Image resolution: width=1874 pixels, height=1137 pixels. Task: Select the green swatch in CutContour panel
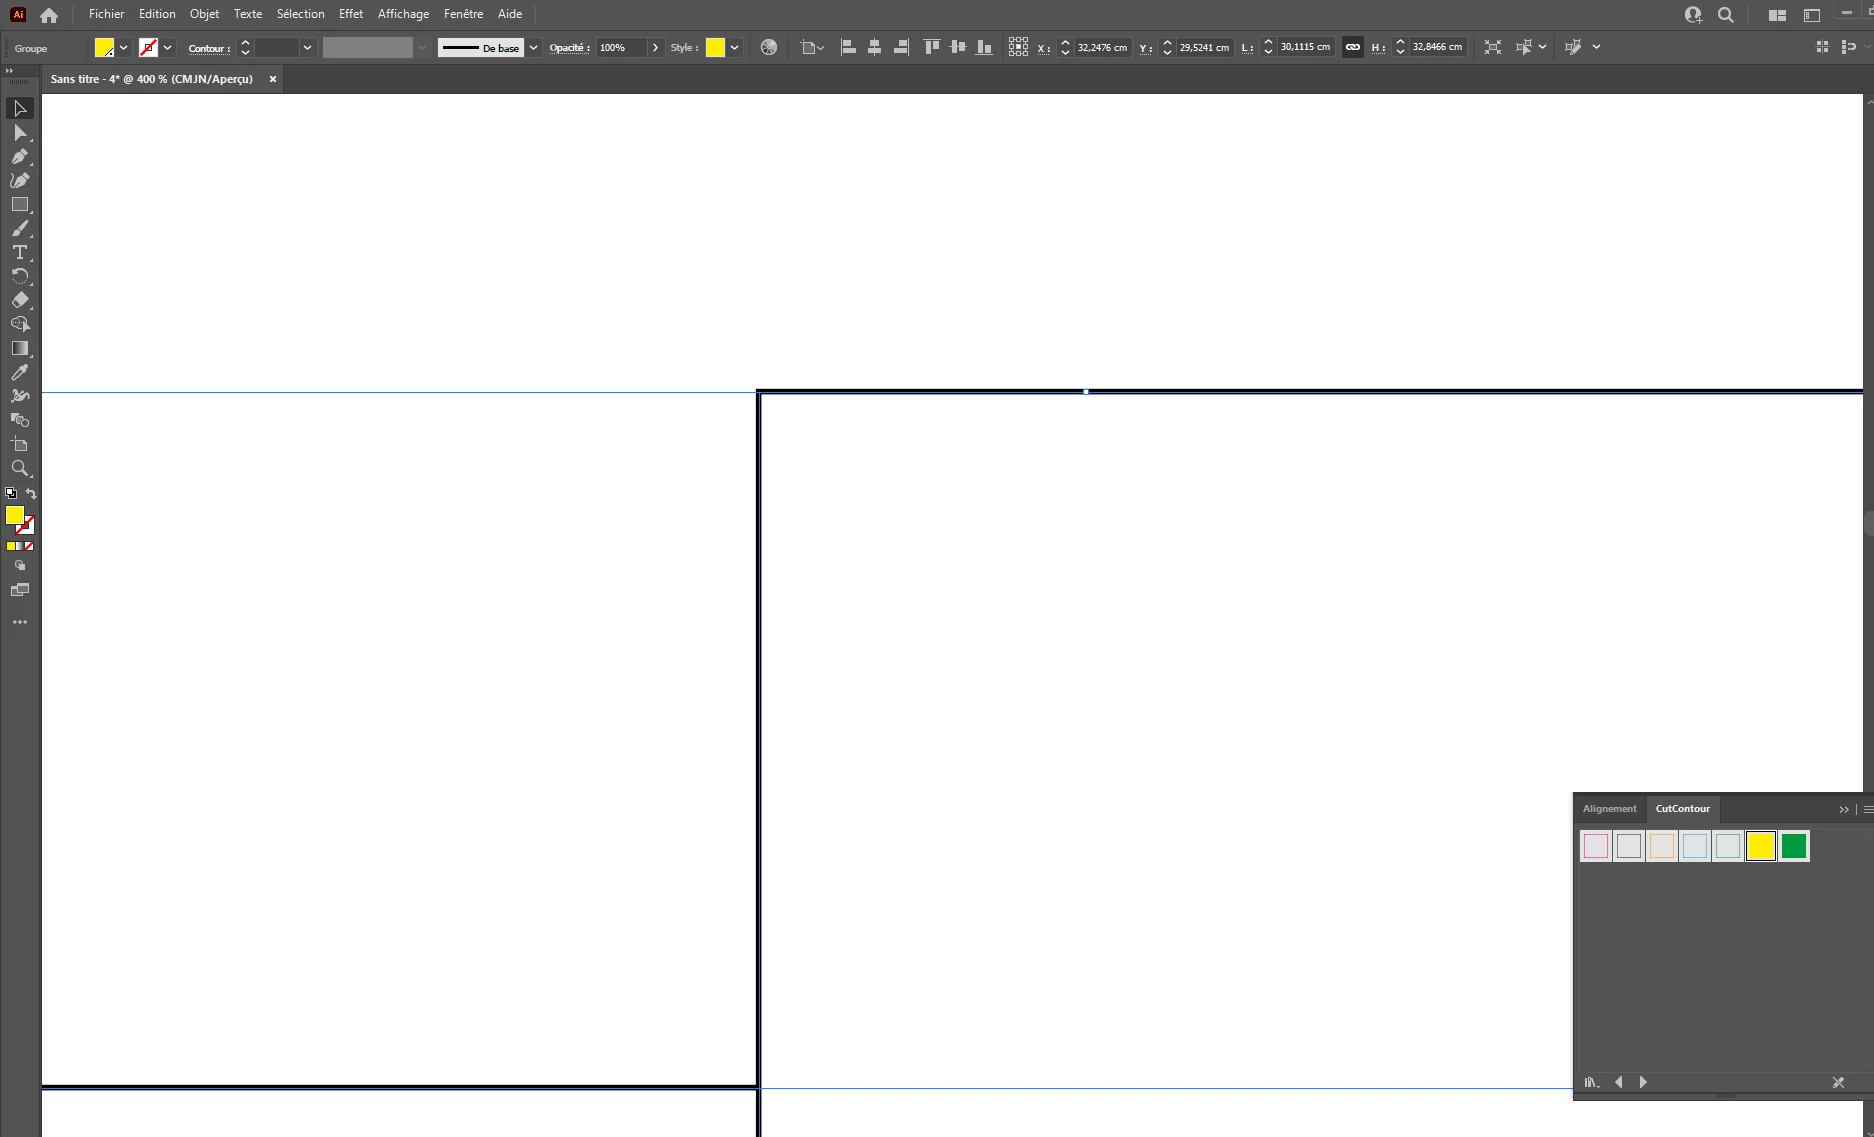coord(1794,846)
